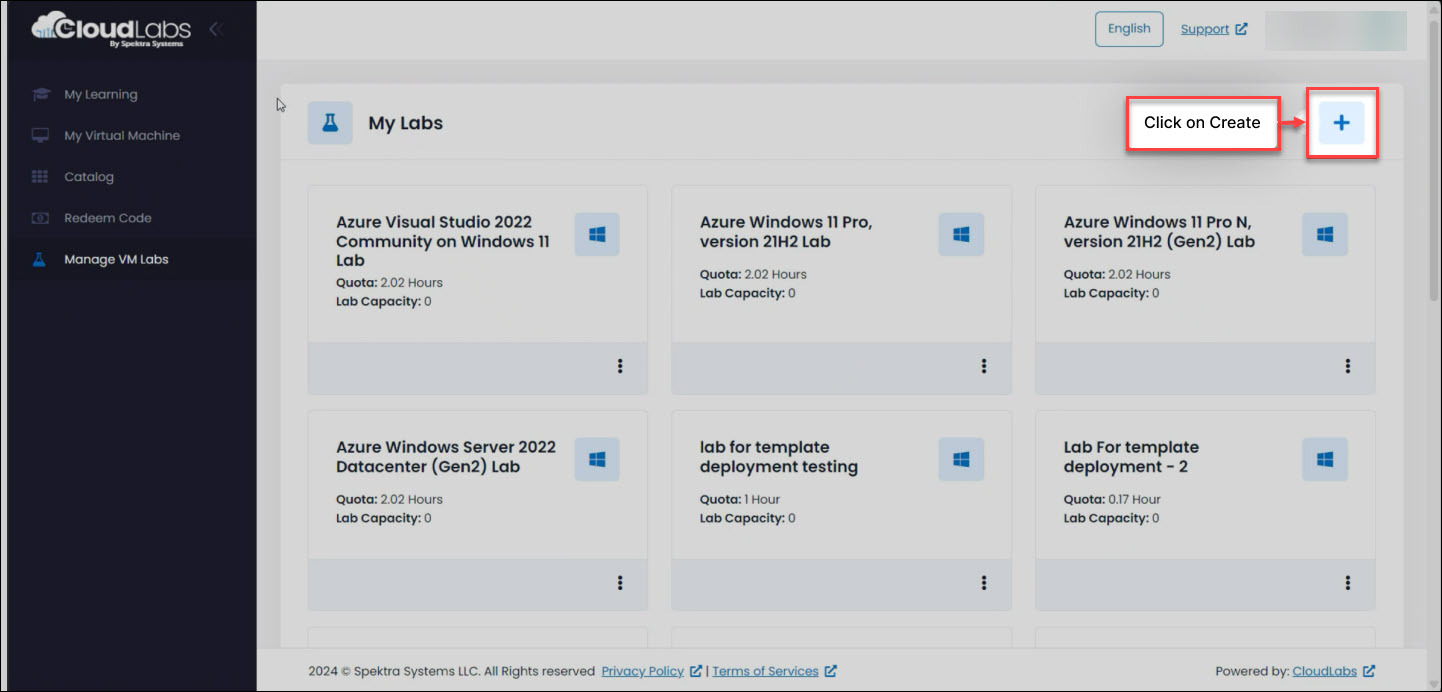This screenshot has height=692, width=1442.
Task: Click Manage VM Labs flask icon
Action: (40, 259)
